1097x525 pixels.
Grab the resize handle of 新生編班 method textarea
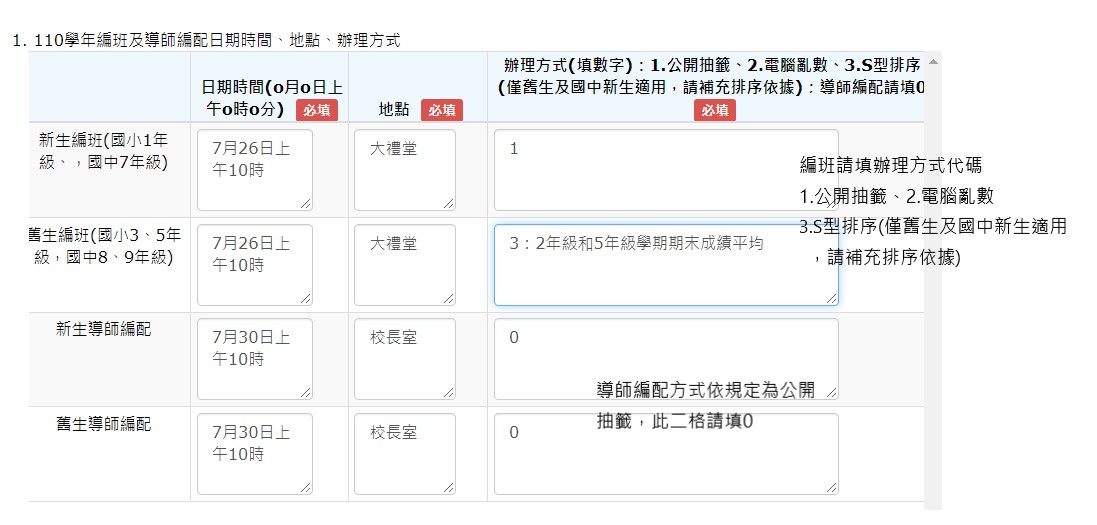tap(832, 204)
